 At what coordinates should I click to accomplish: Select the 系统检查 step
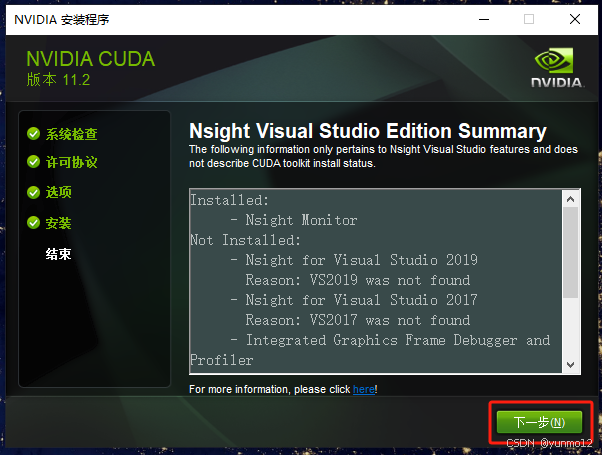(x=71, y=134)
